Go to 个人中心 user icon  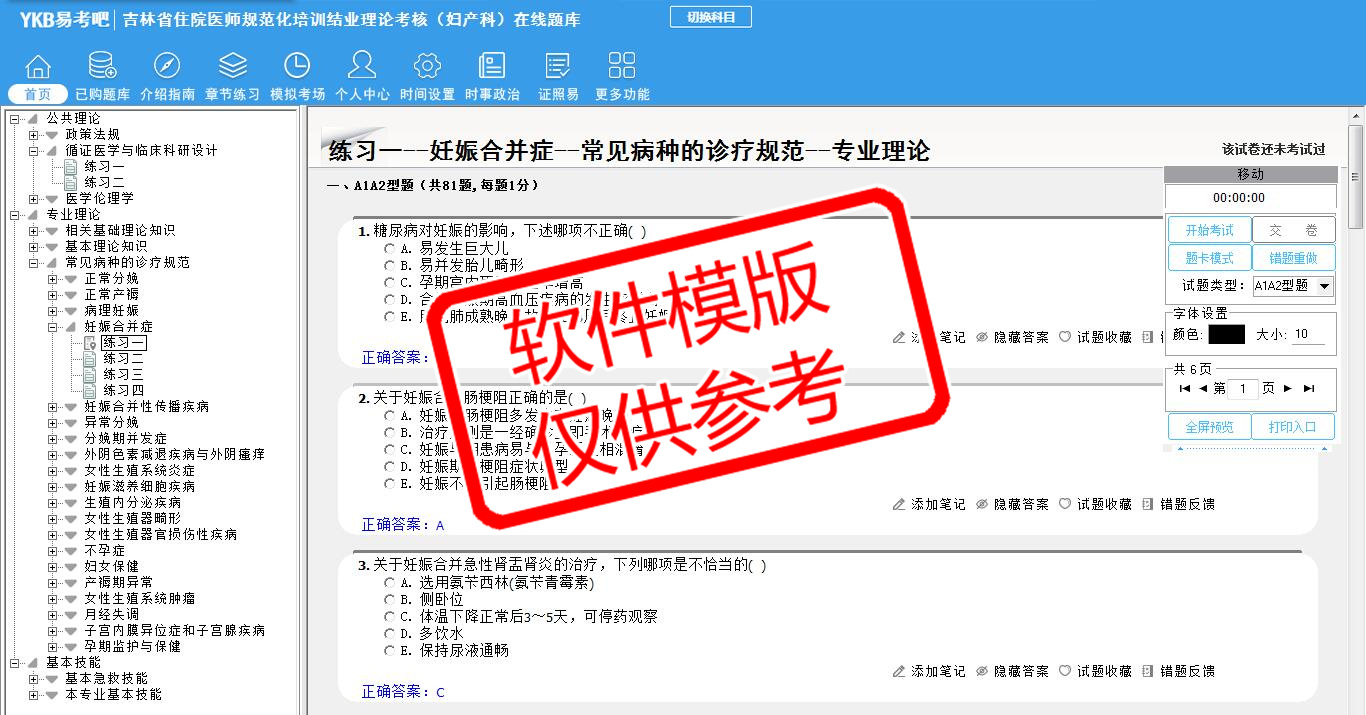[362, 66]
